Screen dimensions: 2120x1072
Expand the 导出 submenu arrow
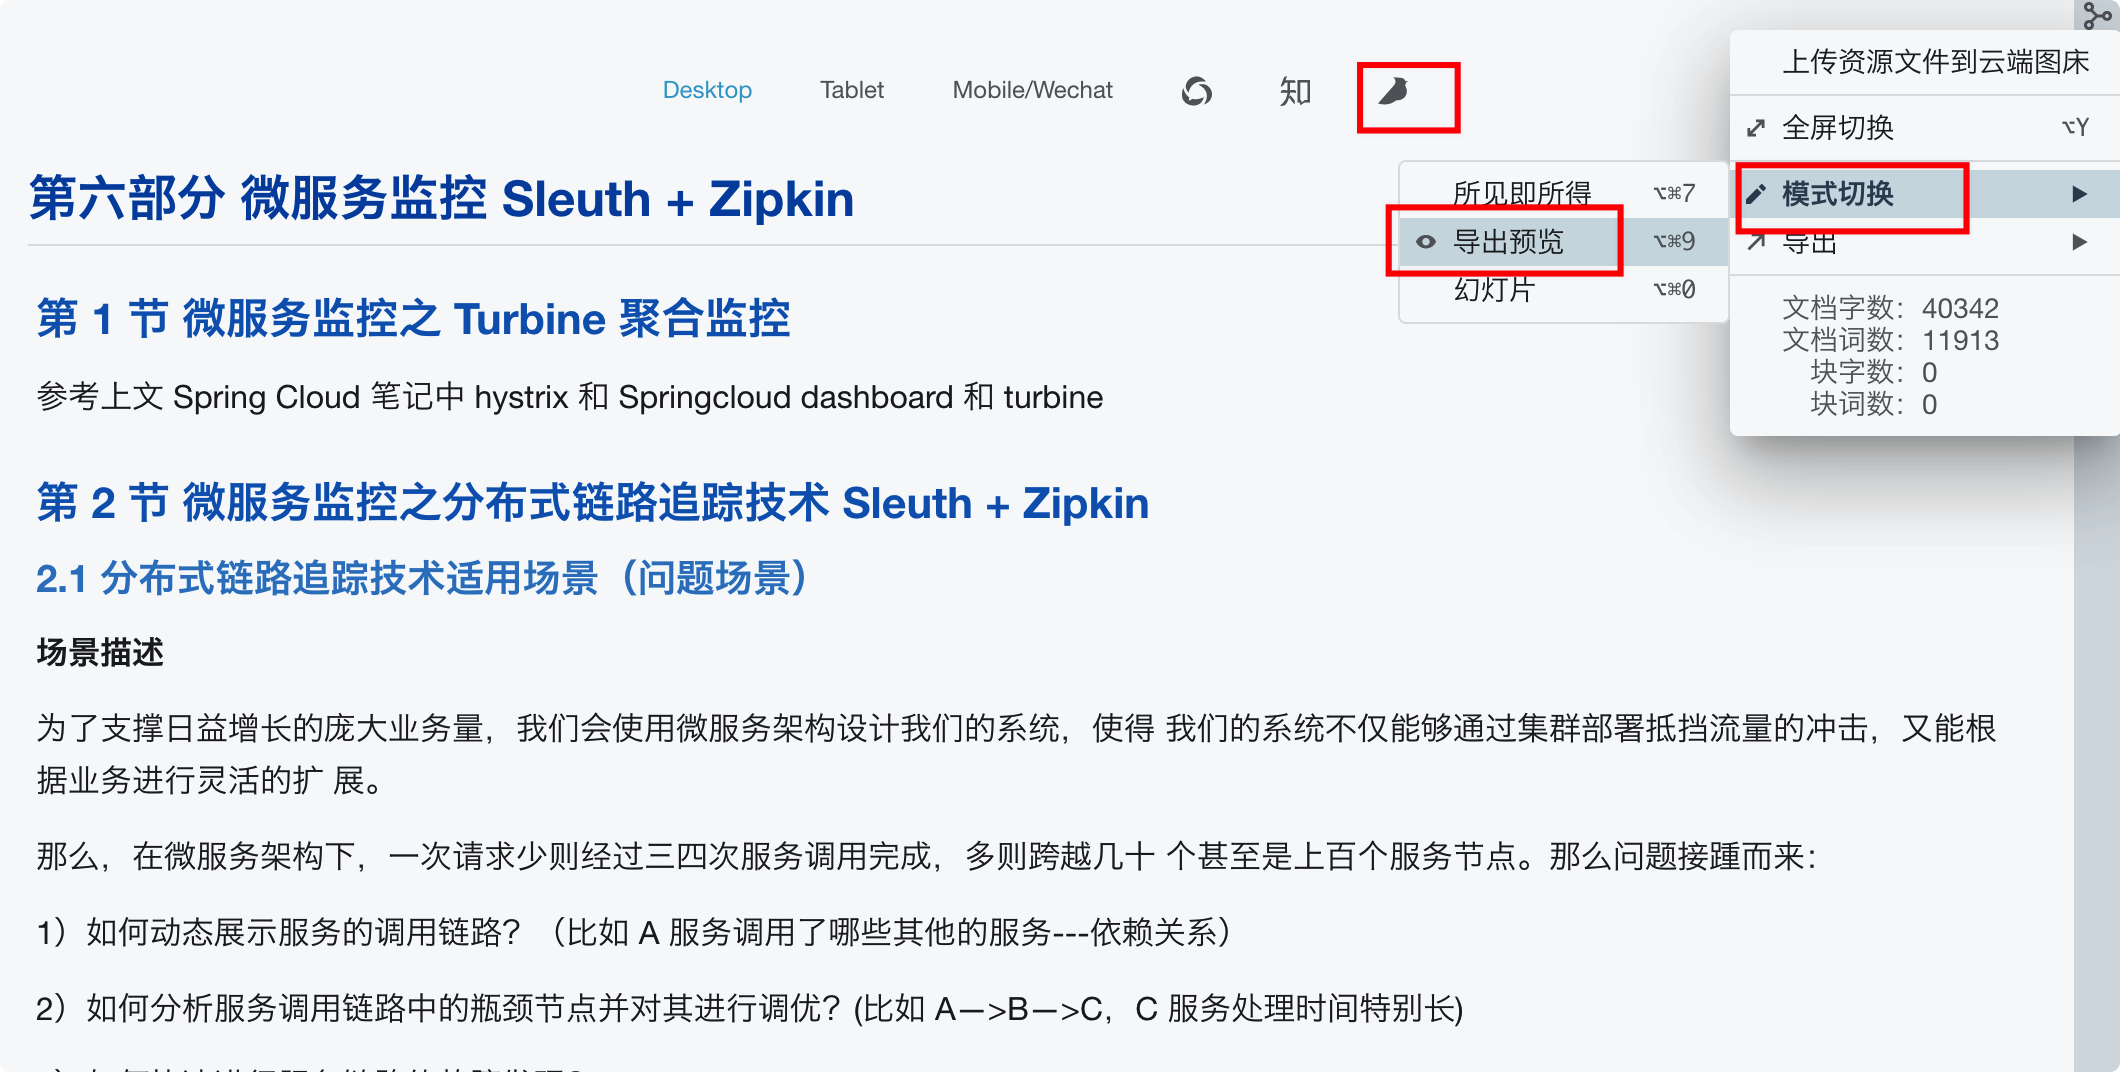2080,242
